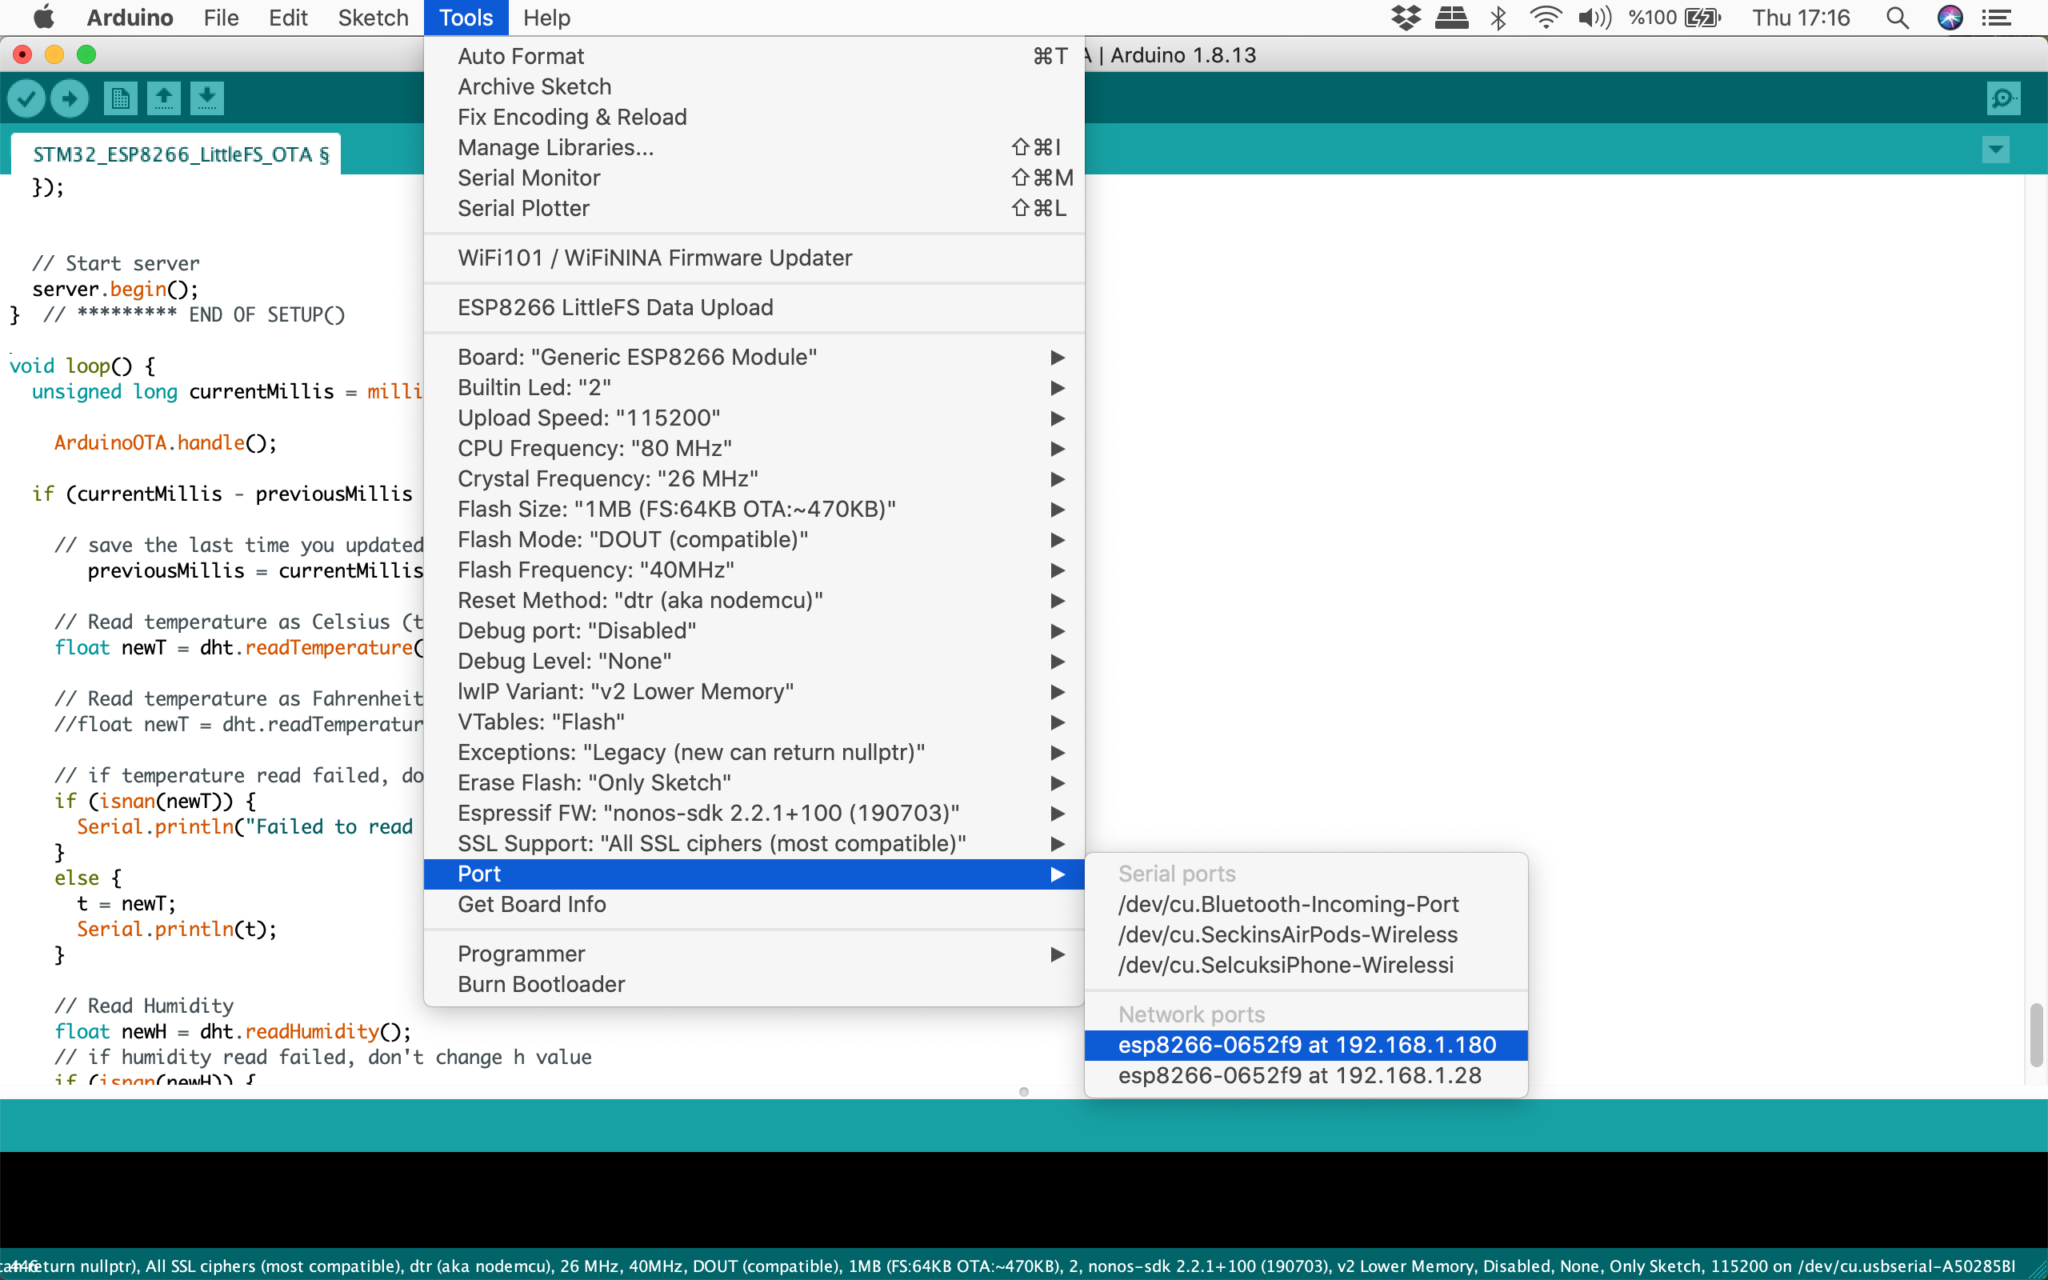This screenshot has width=2048, height=1280.
Task: Expand the CPU Frequency submenu
Action: pyautogui.click(x=754, y=449)
